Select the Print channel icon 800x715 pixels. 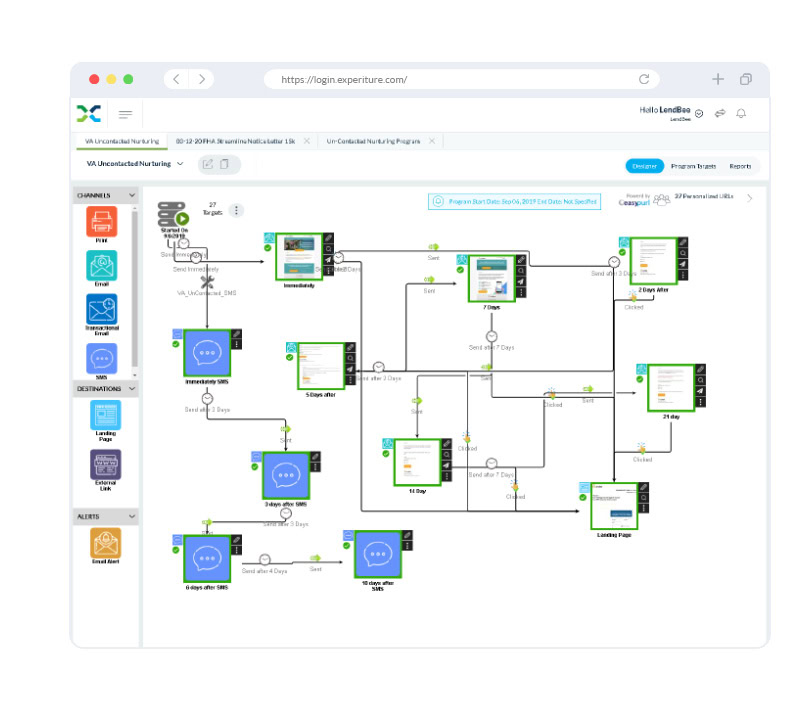click(102, 221)
